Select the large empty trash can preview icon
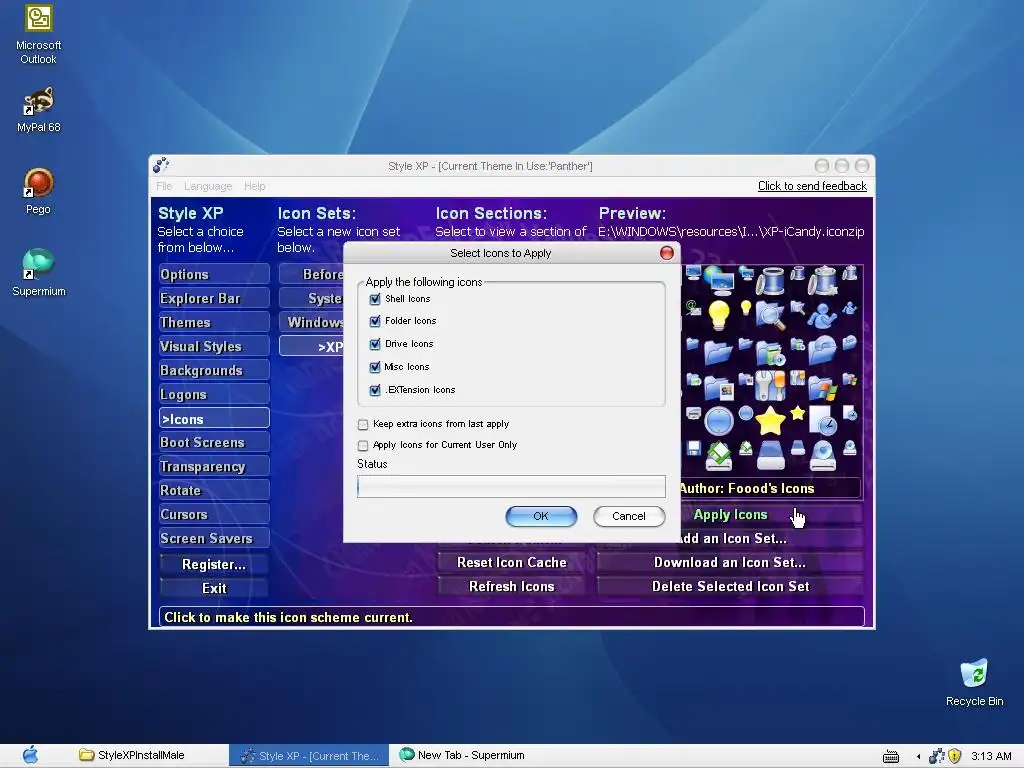Screen dimensions: 1024x768 (771, 281)
